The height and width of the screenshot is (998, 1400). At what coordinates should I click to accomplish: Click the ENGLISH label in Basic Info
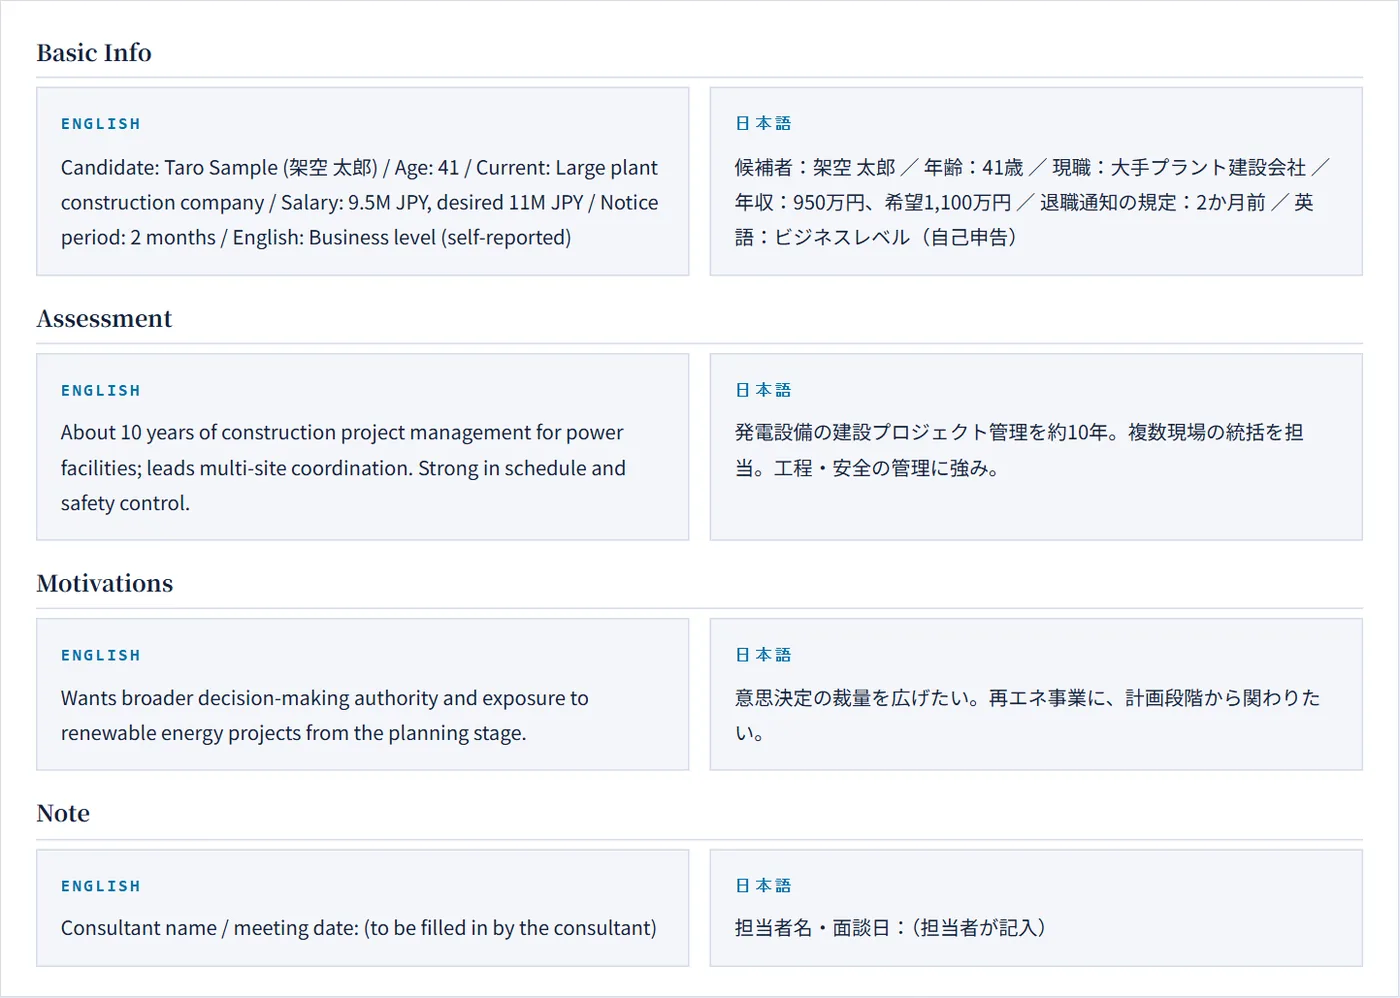101,124
